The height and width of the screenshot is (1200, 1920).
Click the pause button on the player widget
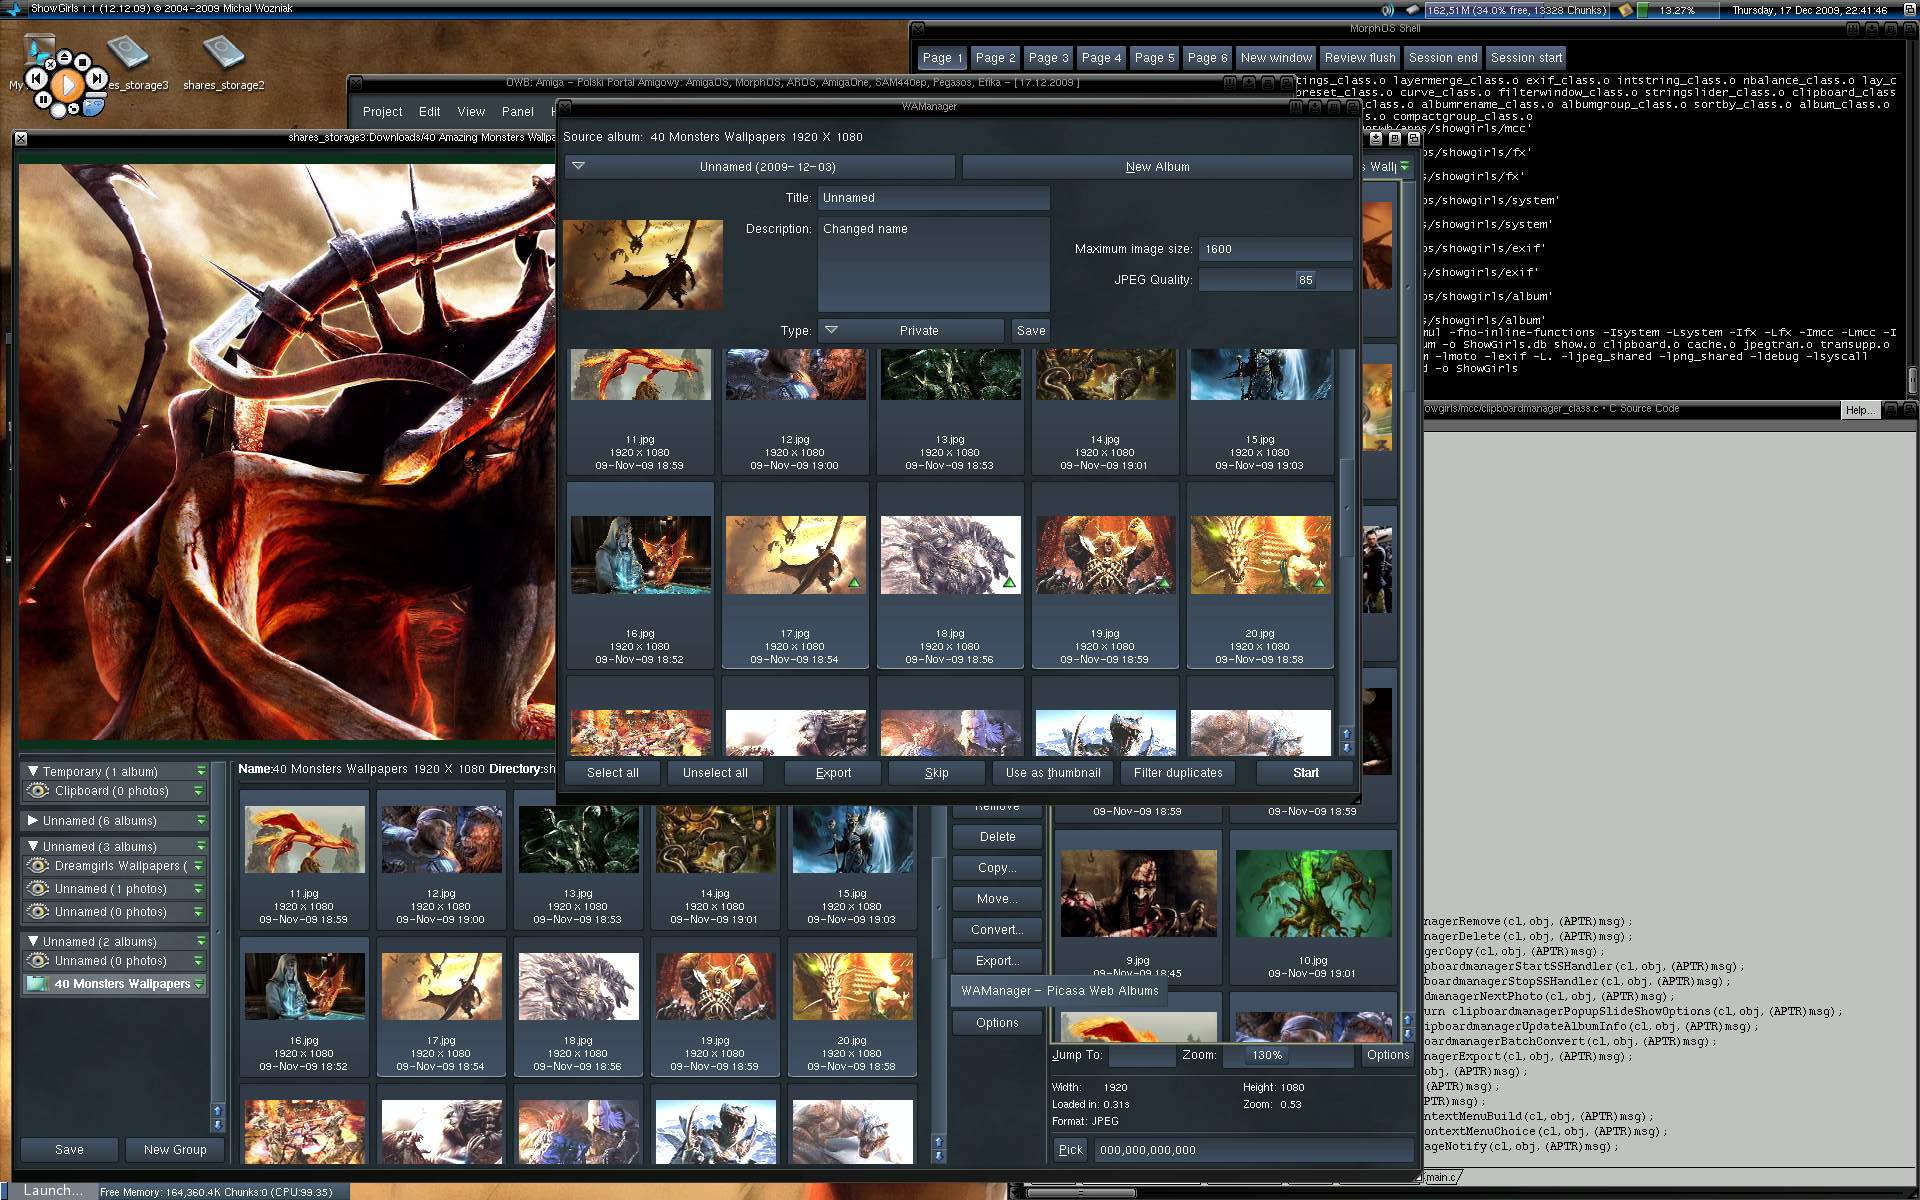coord(43,99)
